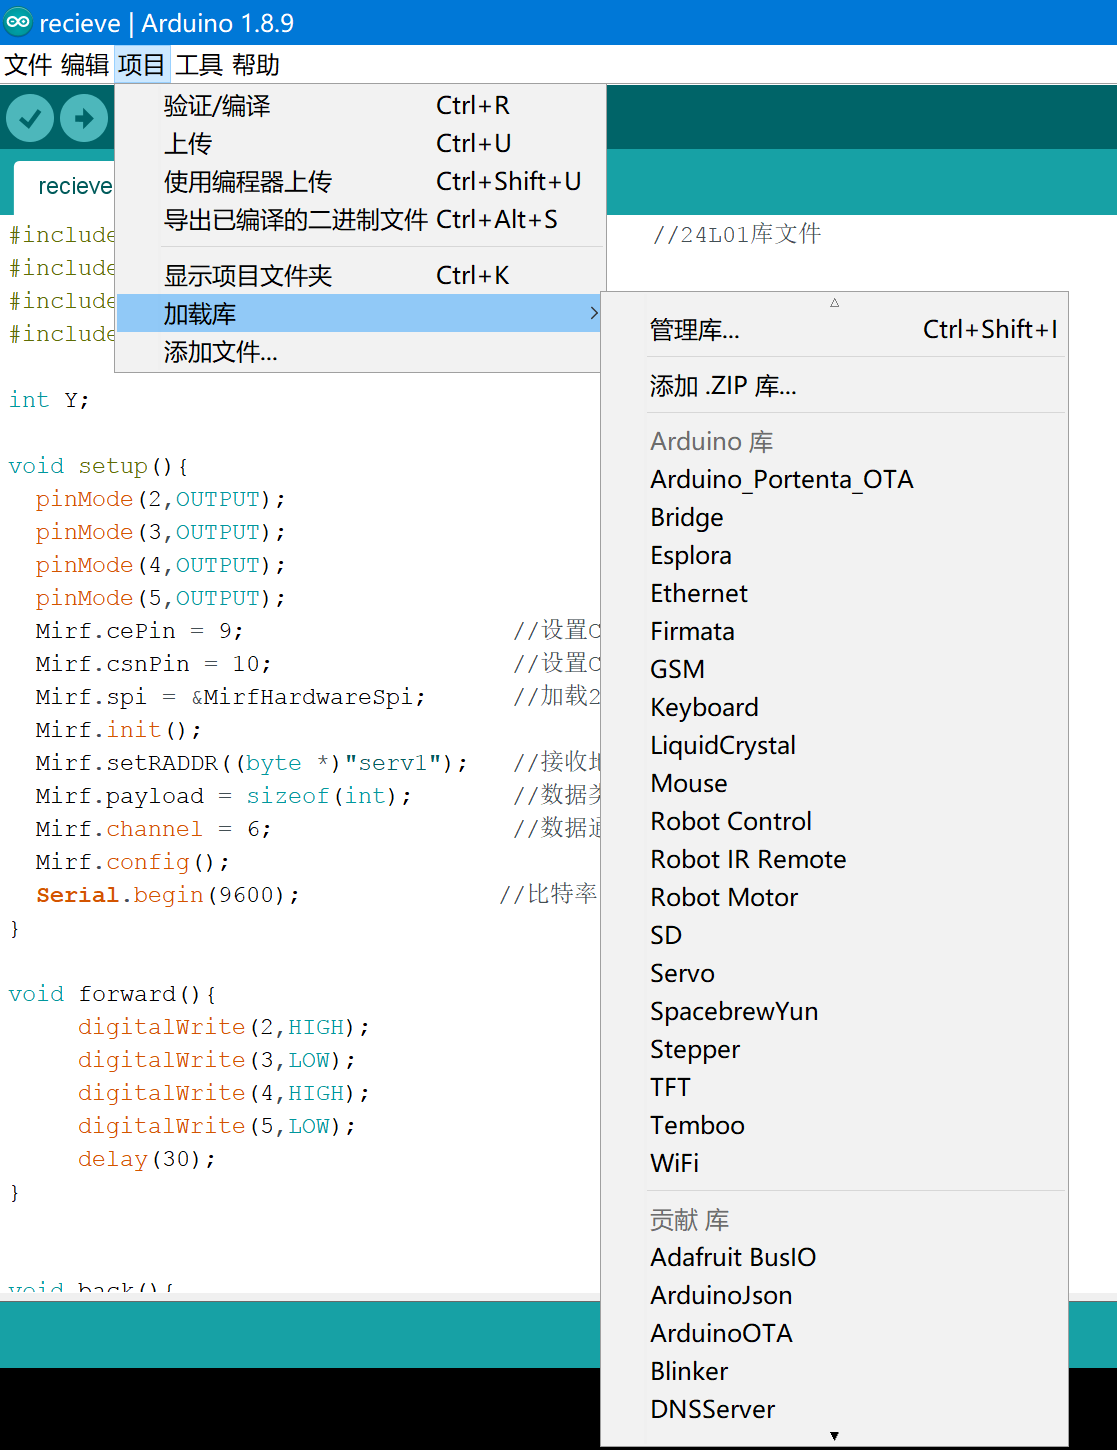Switch to the recieve sketch tab

tap(65, 186)
